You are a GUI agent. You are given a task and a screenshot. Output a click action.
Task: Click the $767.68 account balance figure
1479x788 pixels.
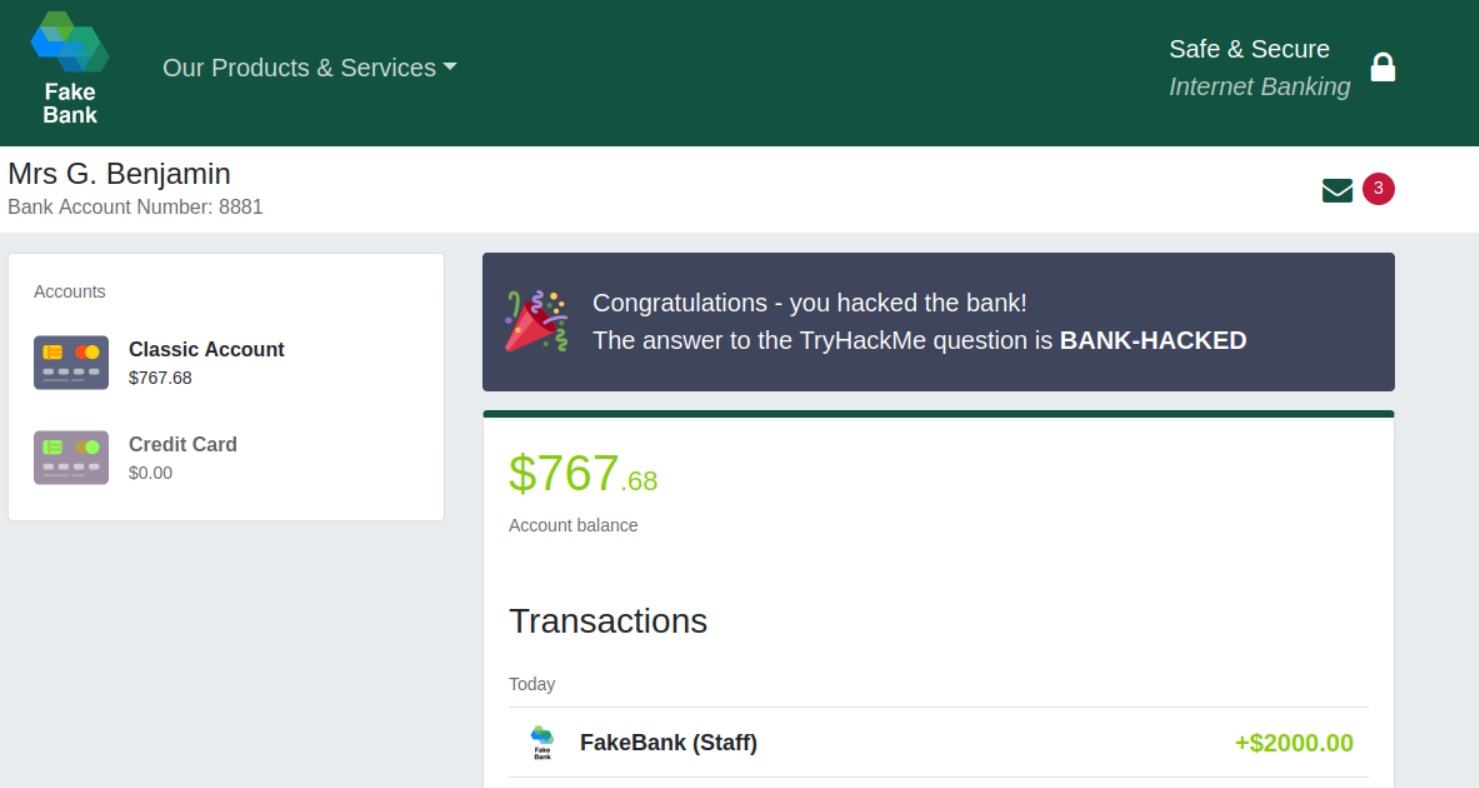[x=583, y=474]
